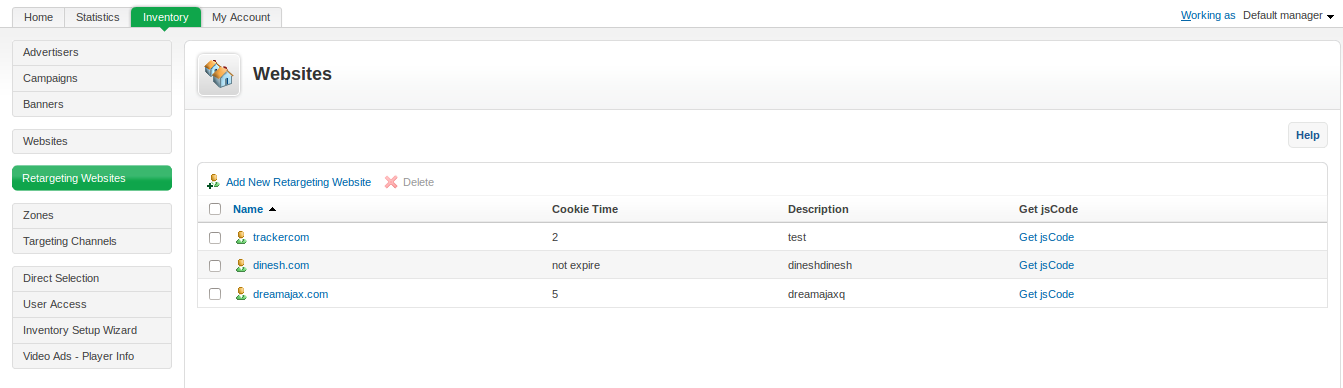Click the Add New Retargeting Website icon
This screenshot has width=1343, height=388.
coord(213,182)
